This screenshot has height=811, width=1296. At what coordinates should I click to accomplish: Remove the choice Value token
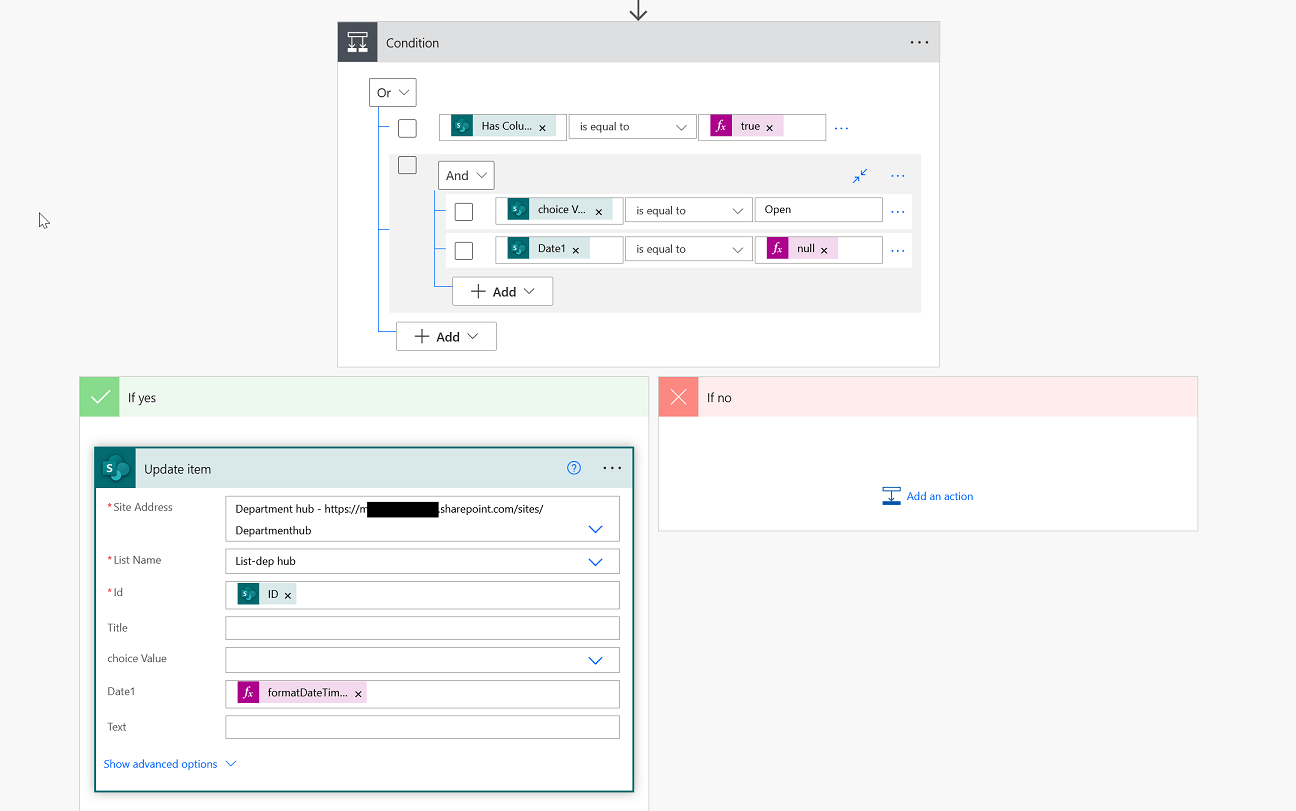coord(598,212)
